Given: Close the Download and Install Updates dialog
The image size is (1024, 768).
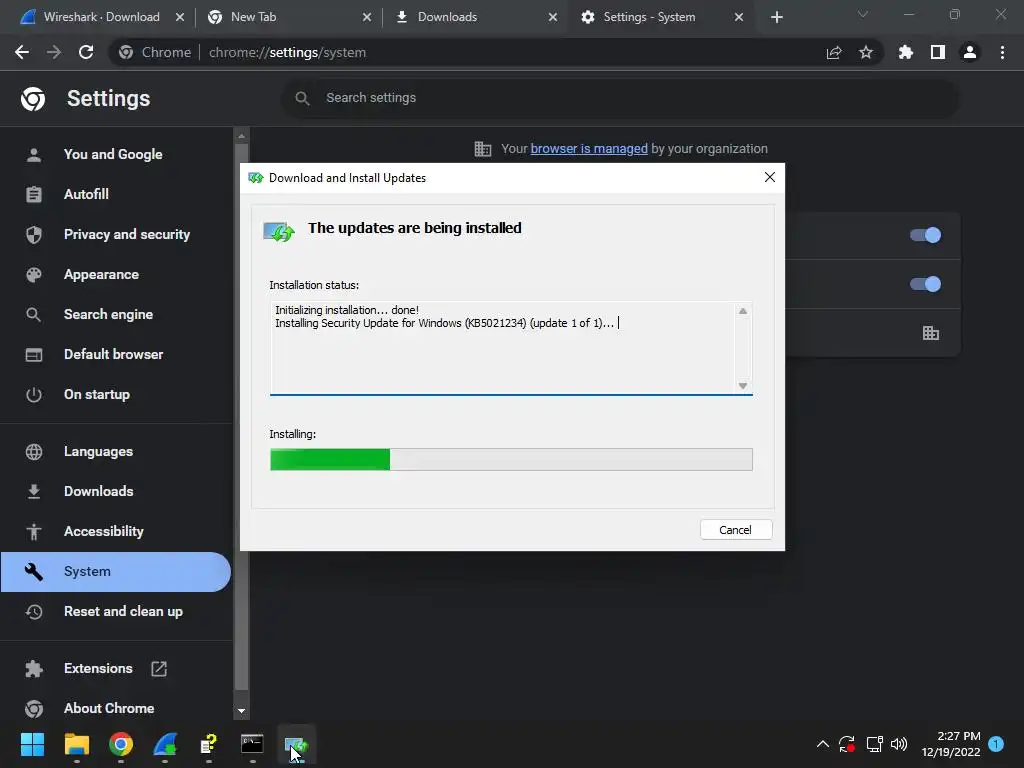Looking at the screenshot, I should 770,178.
